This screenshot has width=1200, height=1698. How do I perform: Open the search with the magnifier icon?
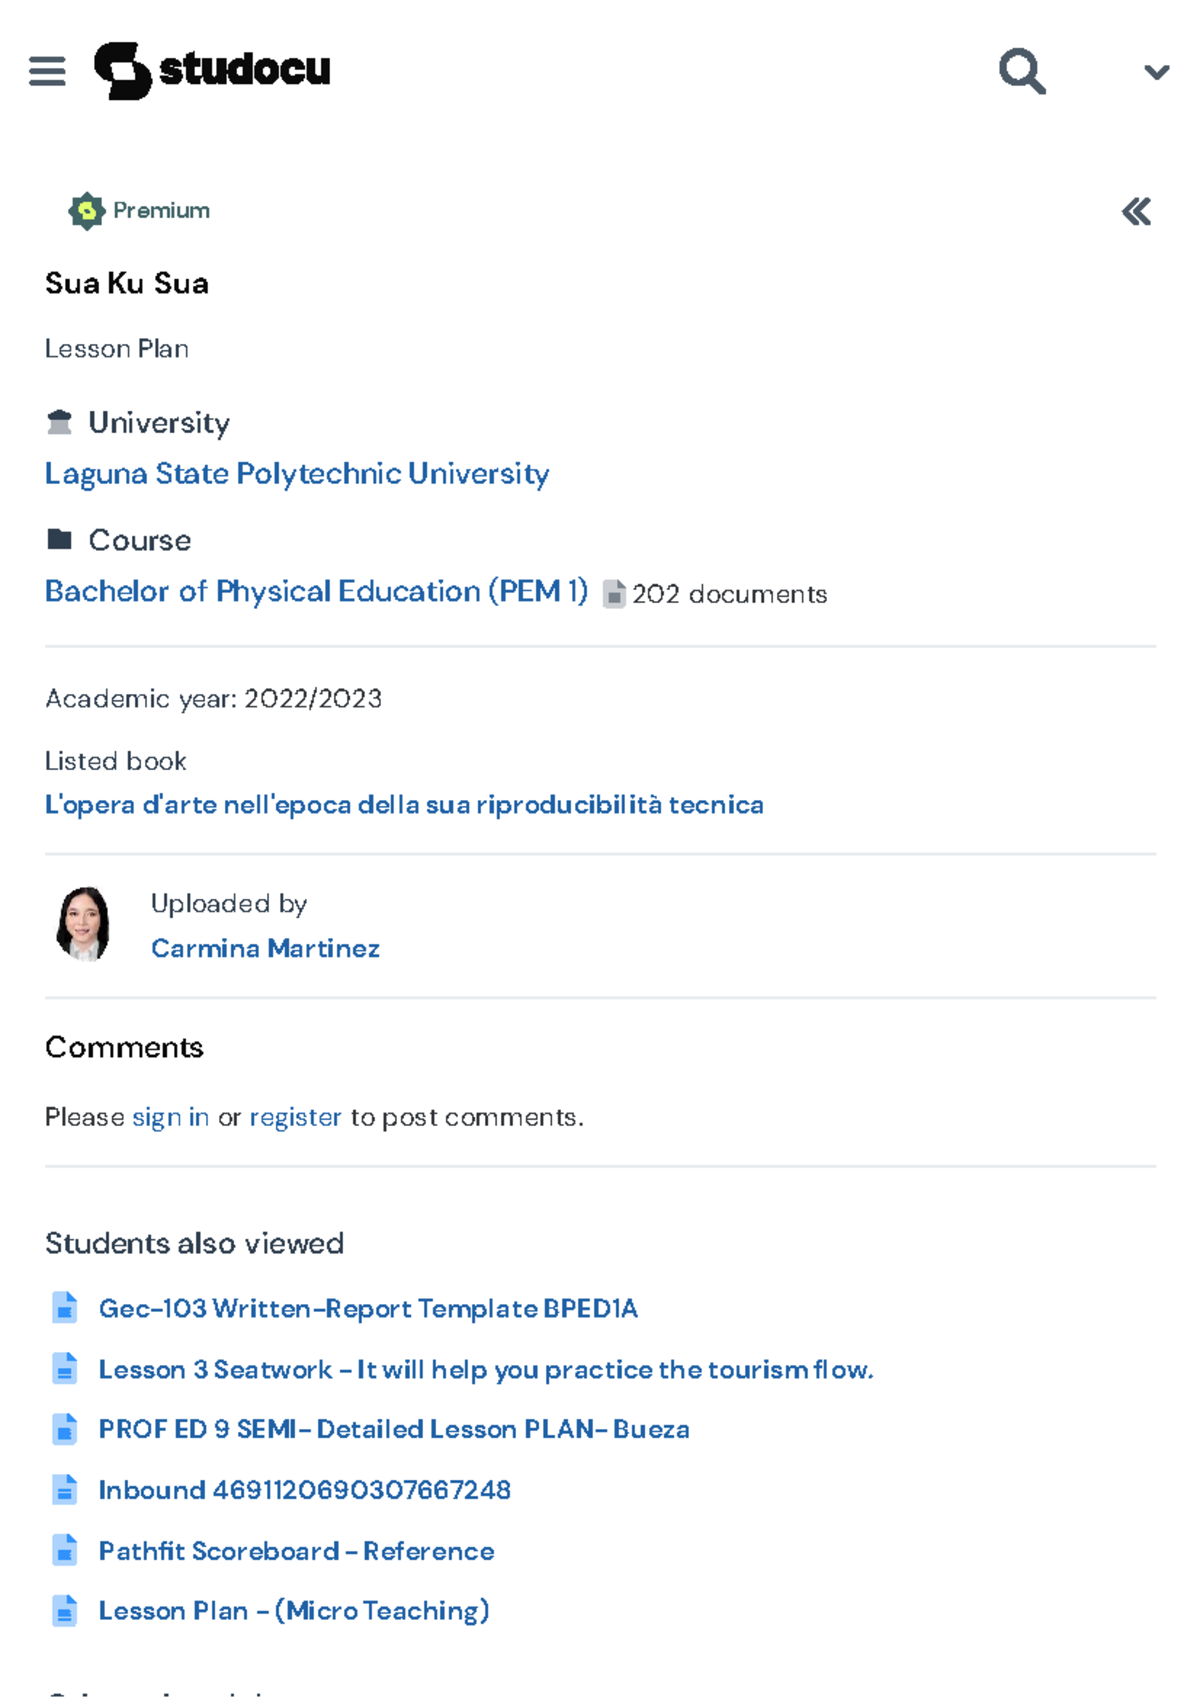[x=1022, y=70]
